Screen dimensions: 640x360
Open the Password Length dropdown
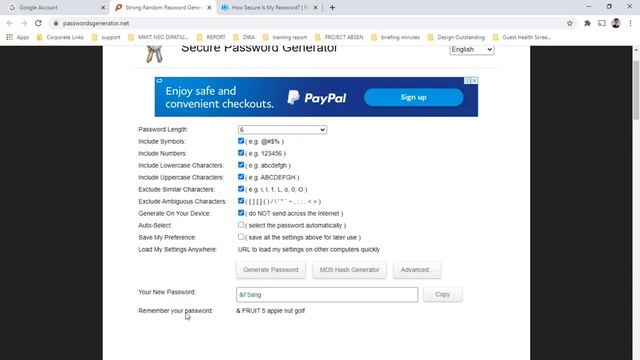(x=282, y=130)
